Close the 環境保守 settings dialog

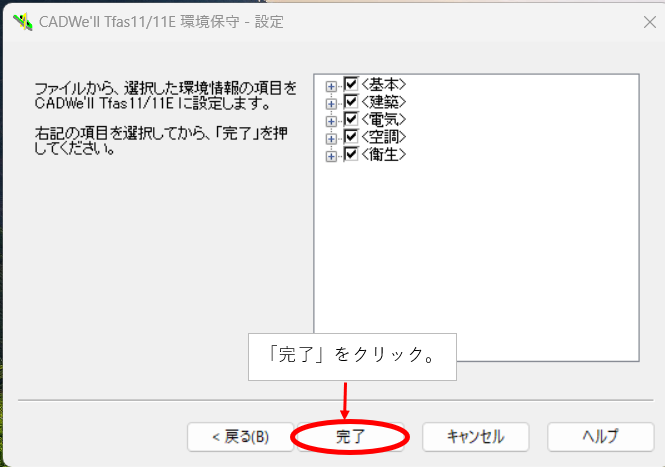(650, 22)
